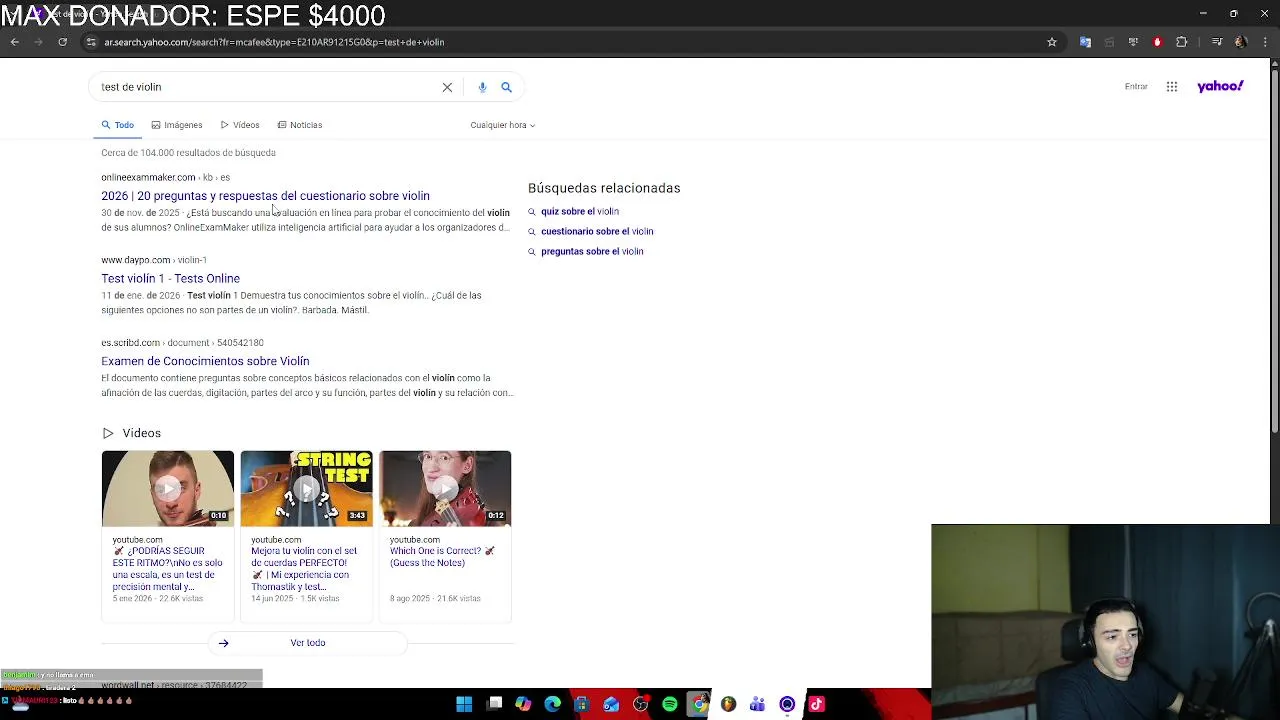Switch to the 'Imágenes' tab
This screenshot has width=1280, height=720.
tap(176, 125)
